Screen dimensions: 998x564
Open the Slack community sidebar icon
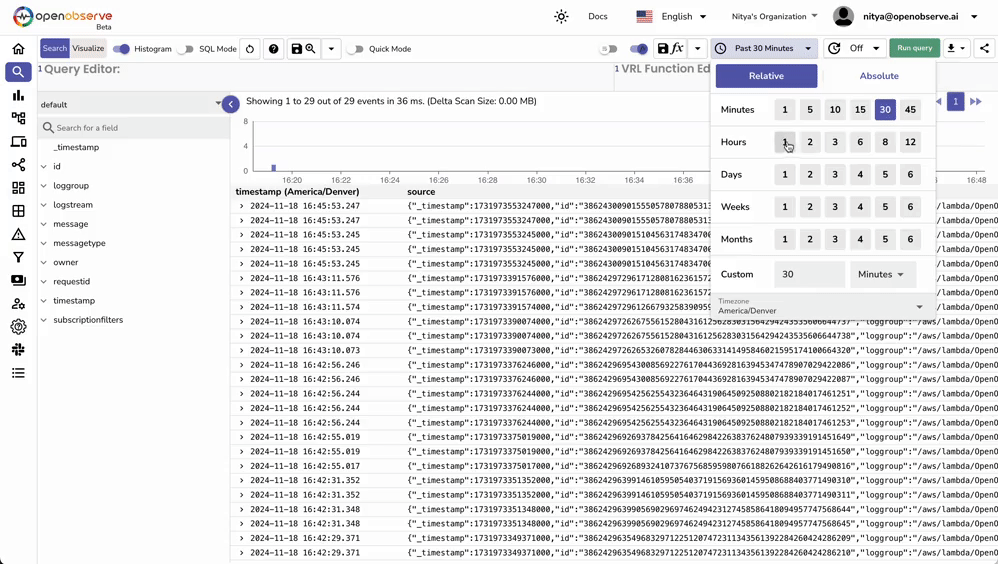coord(18,349)
